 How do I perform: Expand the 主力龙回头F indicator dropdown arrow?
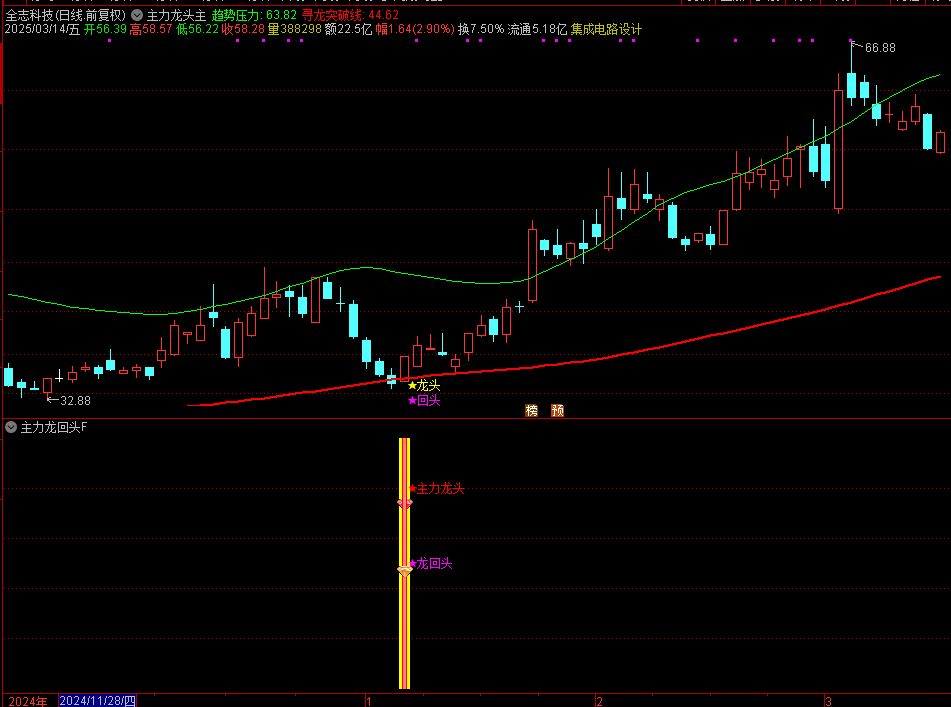coord(11,427)
